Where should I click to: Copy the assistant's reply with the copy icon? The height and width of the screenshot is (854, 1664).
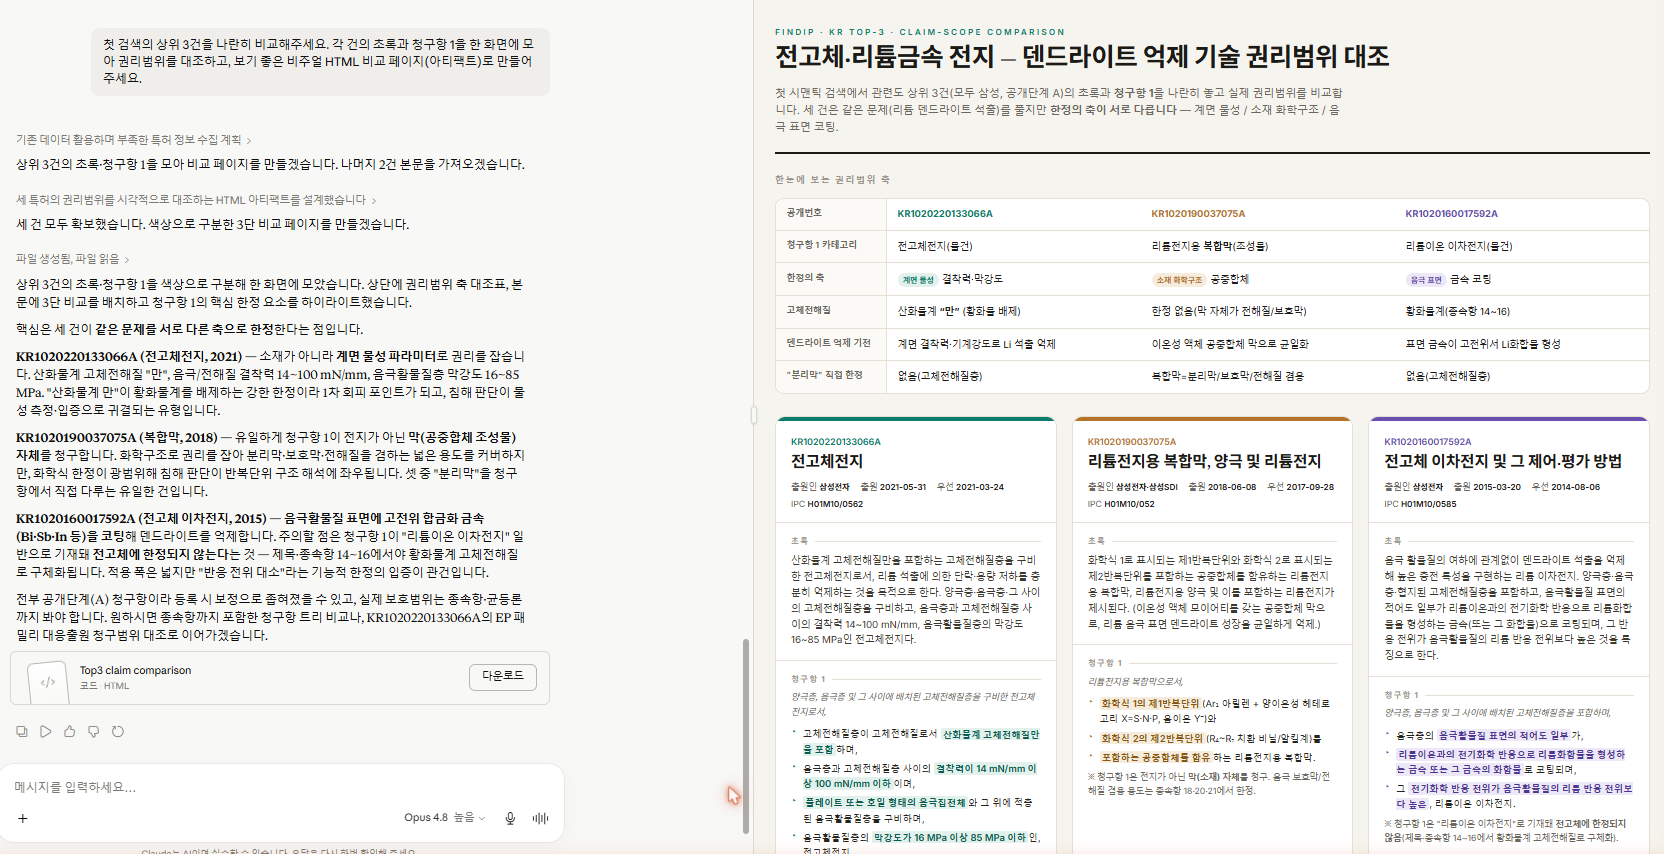(x=22, y=731)
